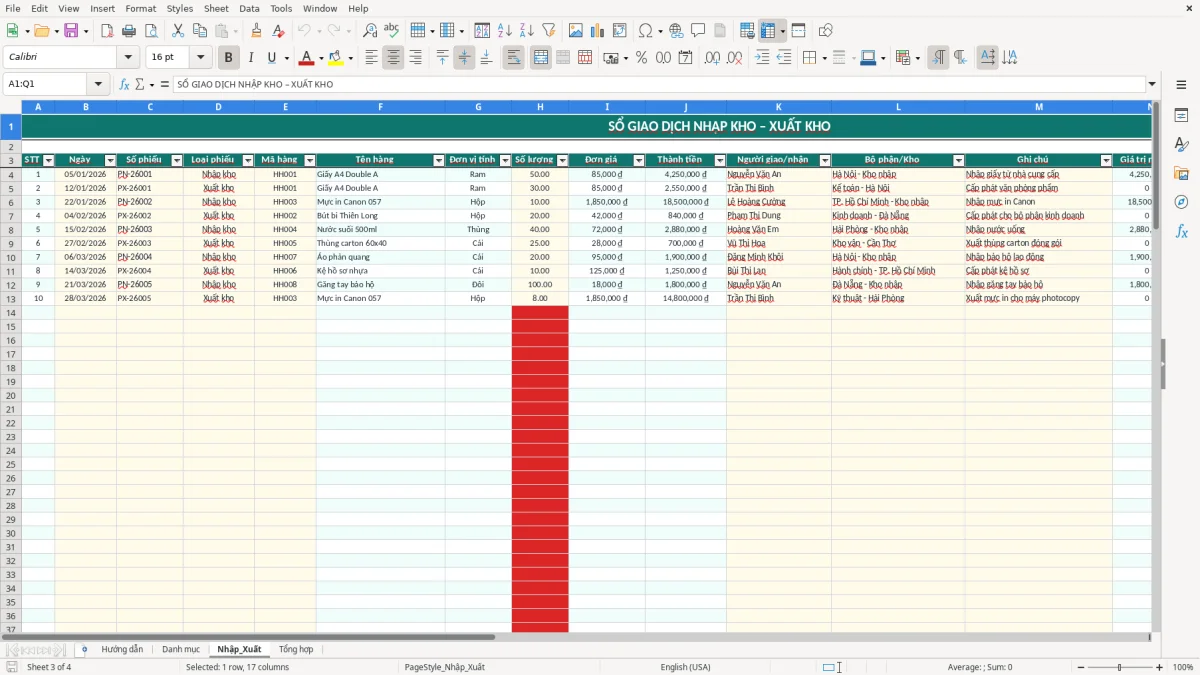
Task: Copy selection using the Copy icon
Action: coord(200,31)
